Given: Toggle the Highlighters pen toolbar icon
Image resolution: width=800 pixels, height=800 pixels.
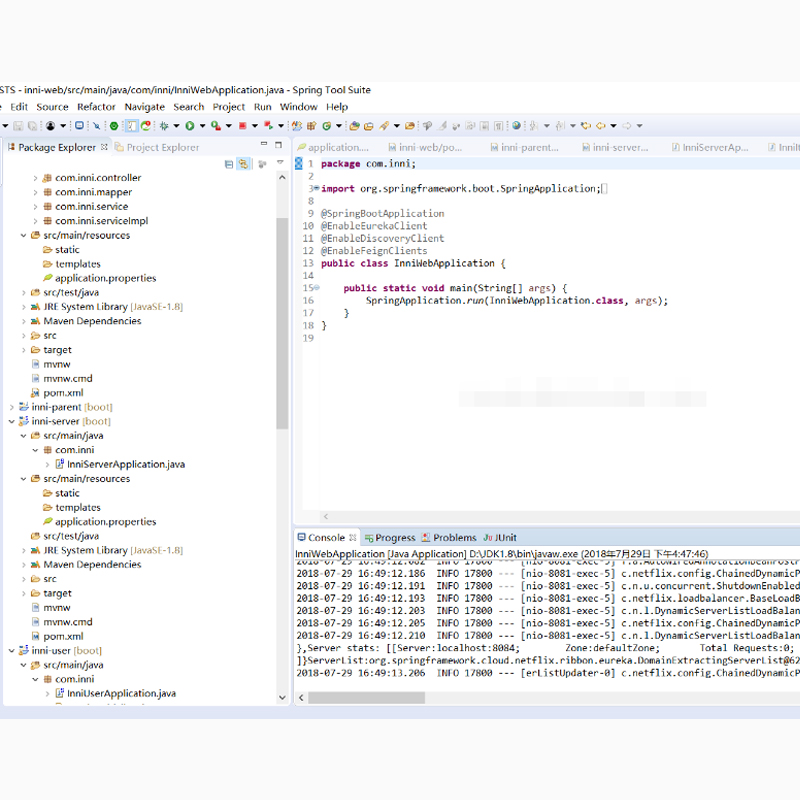Looking at the screenshot, I should pyautogui.click(x=441, y=126).
